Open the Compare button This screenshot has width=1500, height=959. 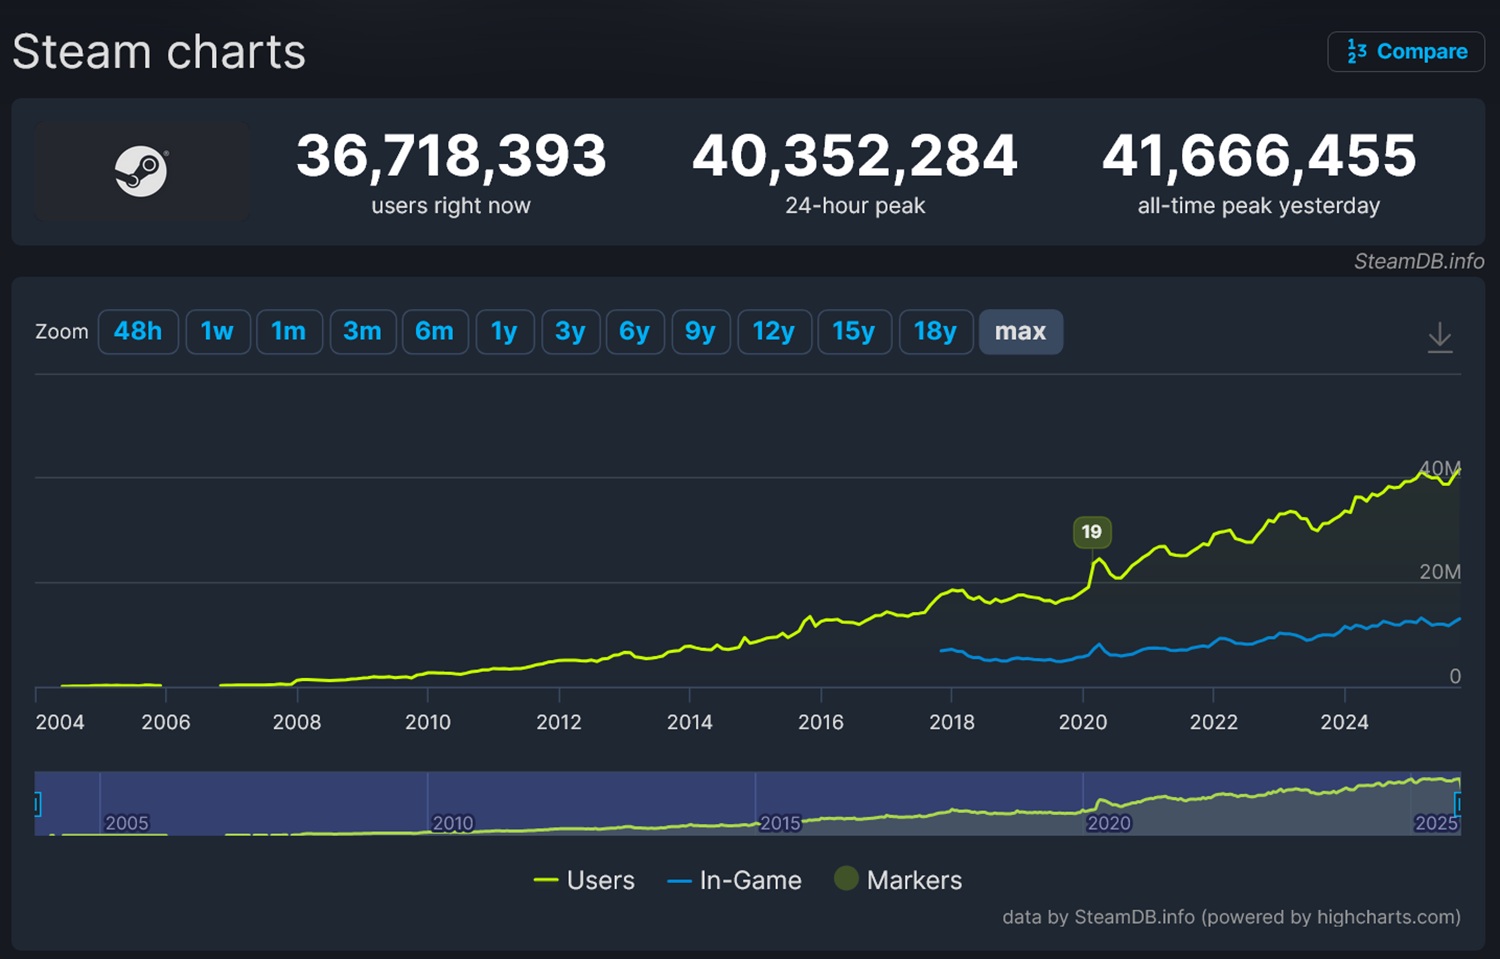click(1405, 52)
